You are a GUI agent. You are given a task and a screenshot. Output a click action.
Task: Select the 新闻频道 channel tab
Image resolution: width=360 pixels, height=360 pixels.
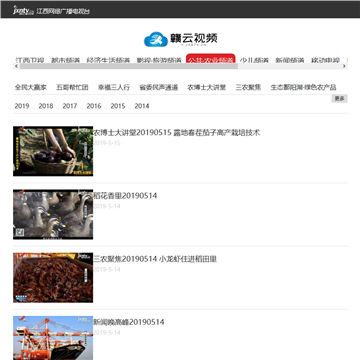(290, 60)
